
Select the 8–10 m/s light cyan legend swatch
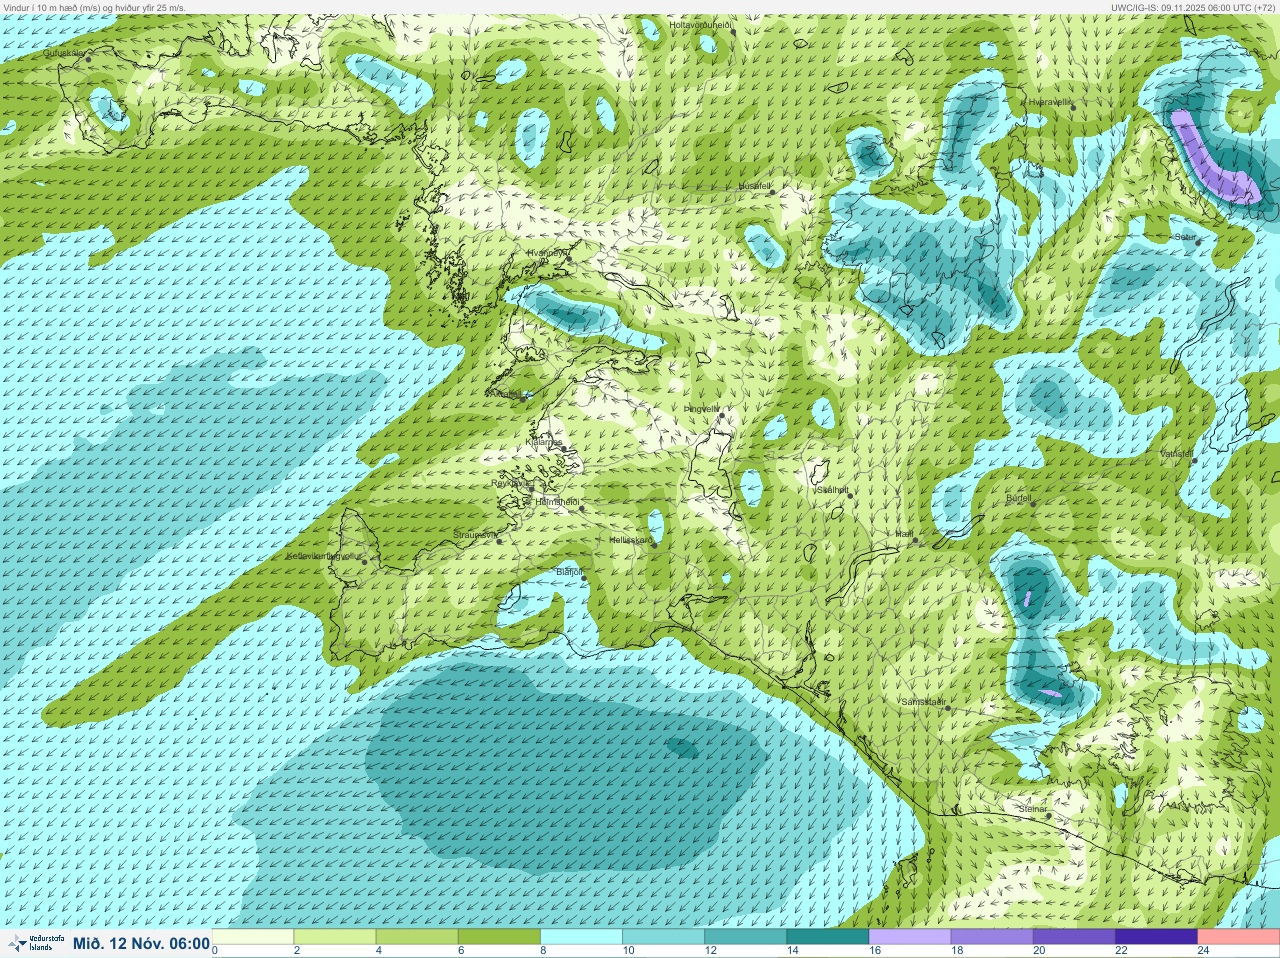point(582,937)
